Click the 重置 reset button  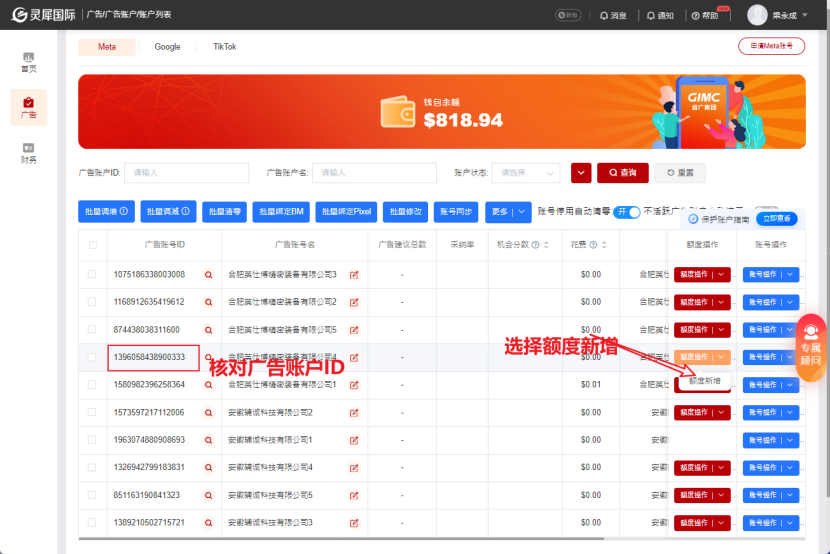pos(680,172)
